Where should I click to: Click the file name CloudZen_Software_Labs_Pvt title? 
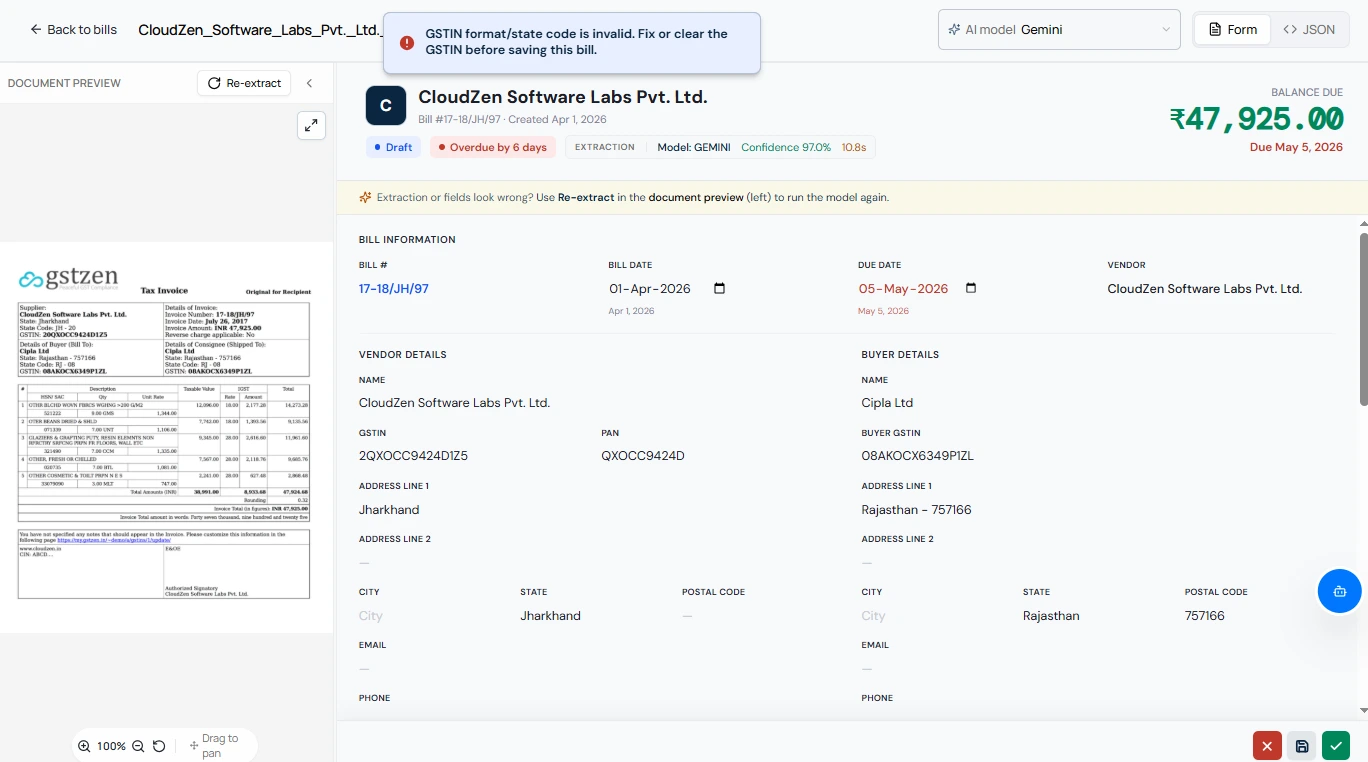tap(260, 30)
